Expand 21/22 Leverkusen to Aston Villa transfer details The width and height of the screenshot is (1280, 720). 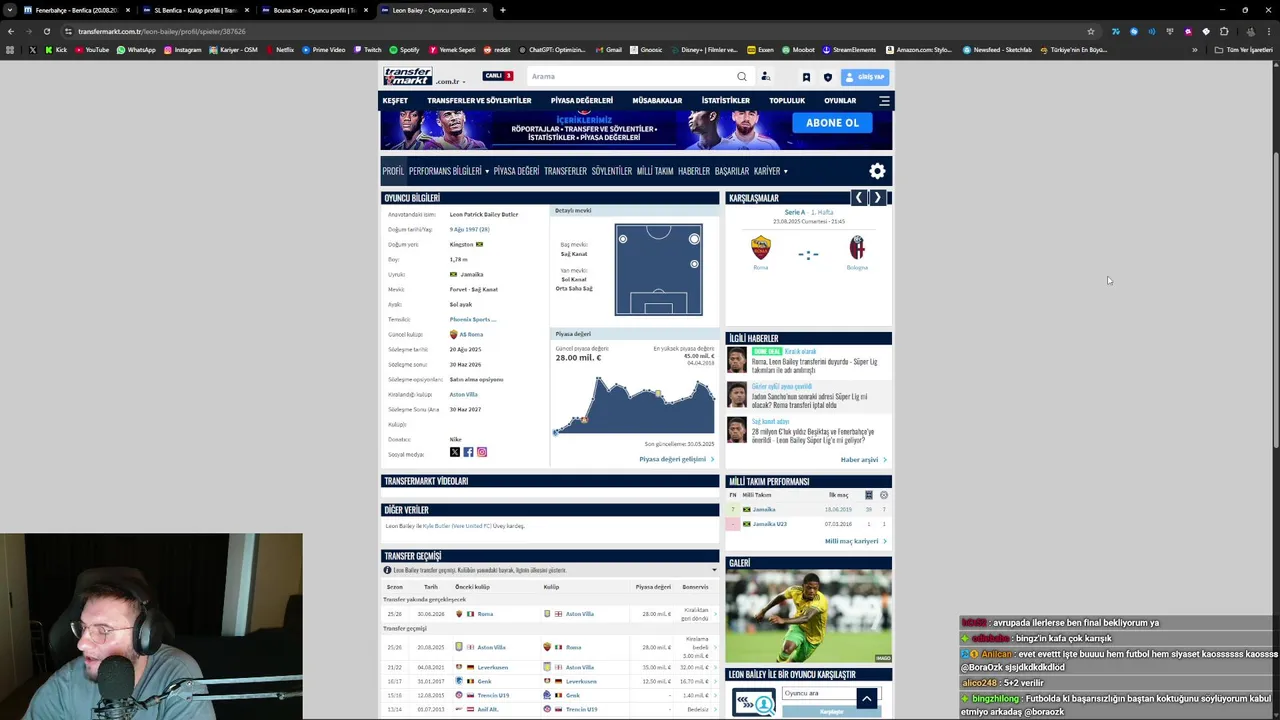tap(714, 667)
